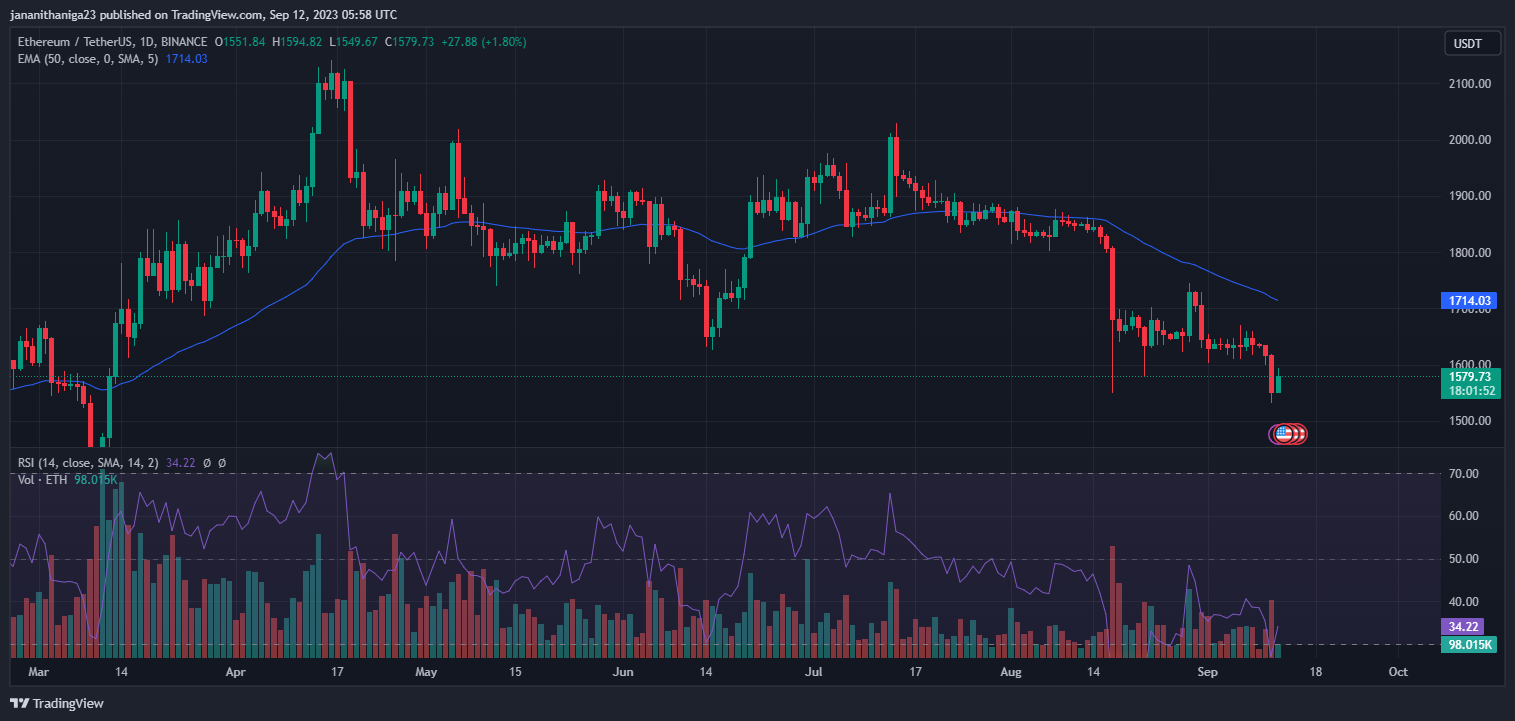Click the 98.015K volume value tag
Viewport: 1515px width, 721px height.
pyautogui.click(x=1469, y=645)
